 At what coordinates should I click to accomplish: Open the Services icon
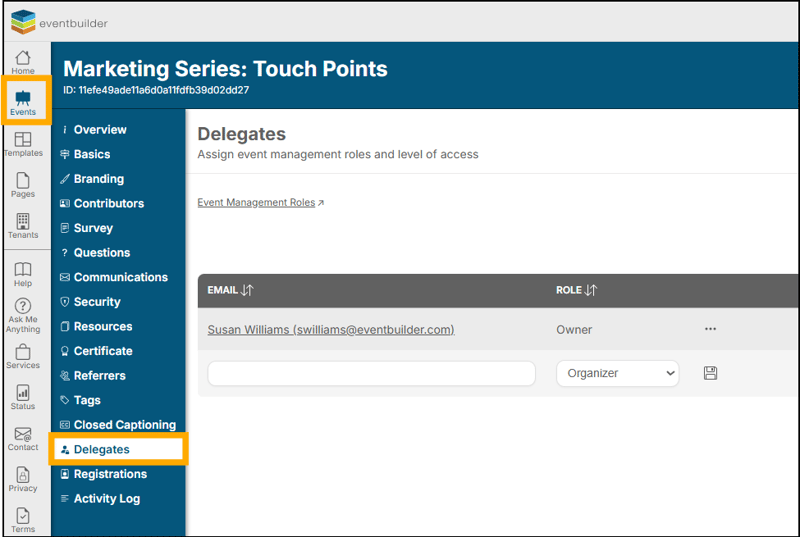[23, 356]
